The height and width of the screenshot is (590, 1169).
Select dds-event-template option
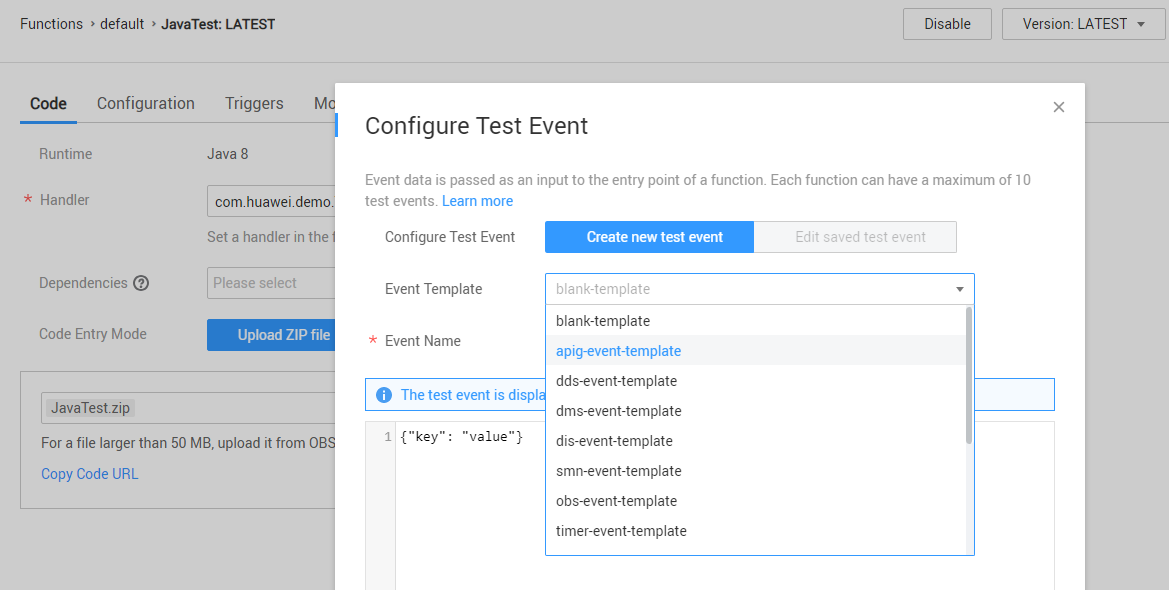tap(616, 381)
